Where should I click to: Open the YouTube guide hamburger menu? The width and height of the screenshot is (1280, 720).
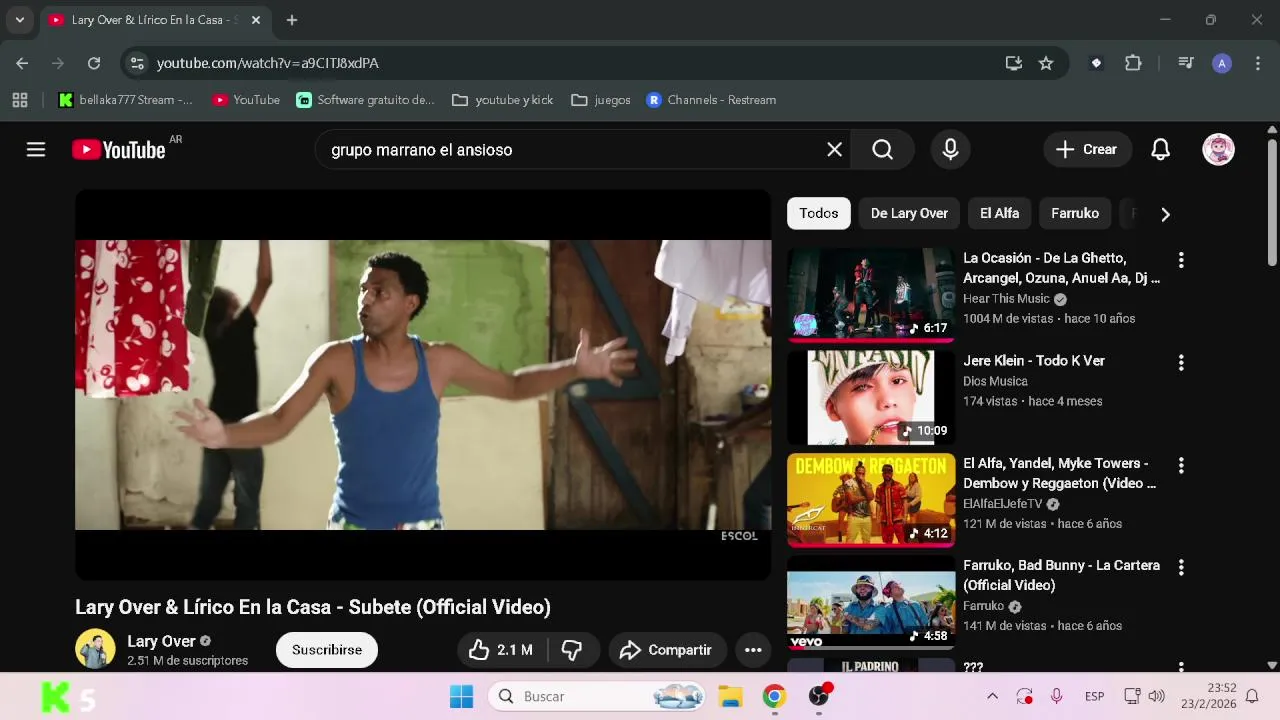point(36,150)
